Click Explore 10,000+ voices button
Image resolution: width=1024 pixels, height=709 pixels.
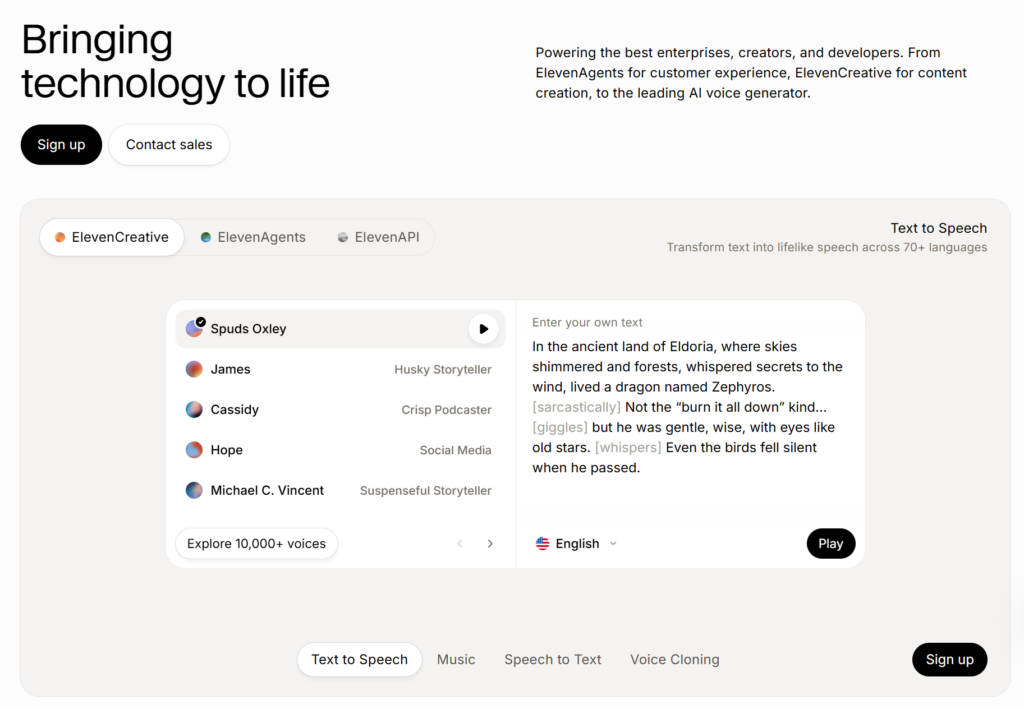(x=256, y=544)
